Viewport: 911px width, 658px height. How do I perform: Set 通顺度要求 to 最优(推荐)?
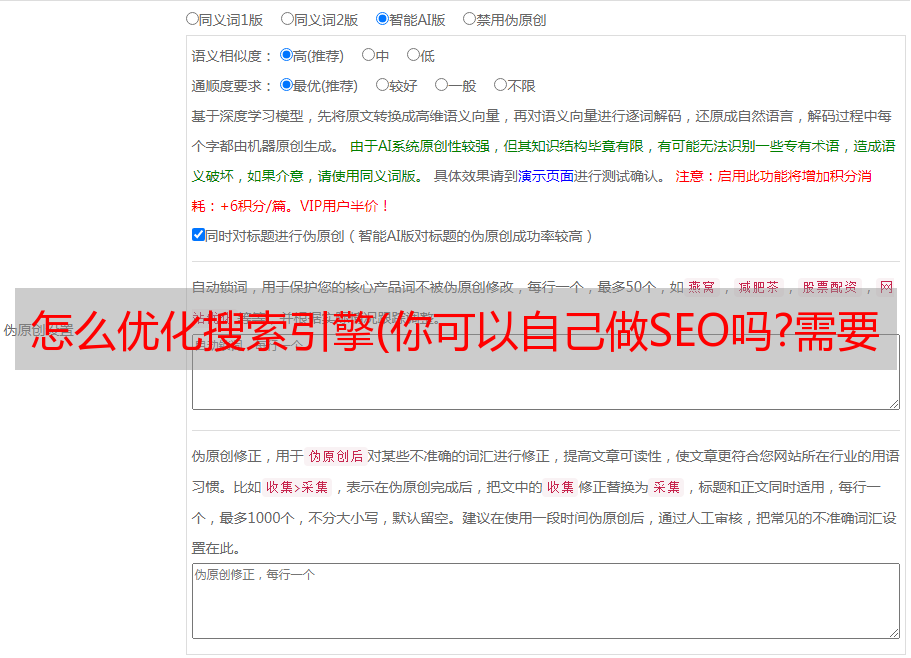click(286, 85)
